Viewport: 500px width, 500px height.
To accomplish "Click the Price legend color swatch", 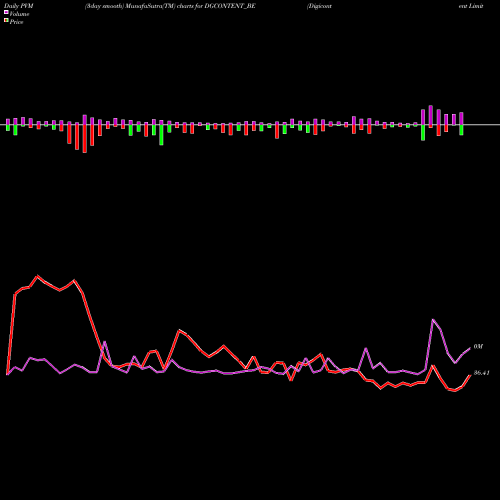I will click(6, 21).
